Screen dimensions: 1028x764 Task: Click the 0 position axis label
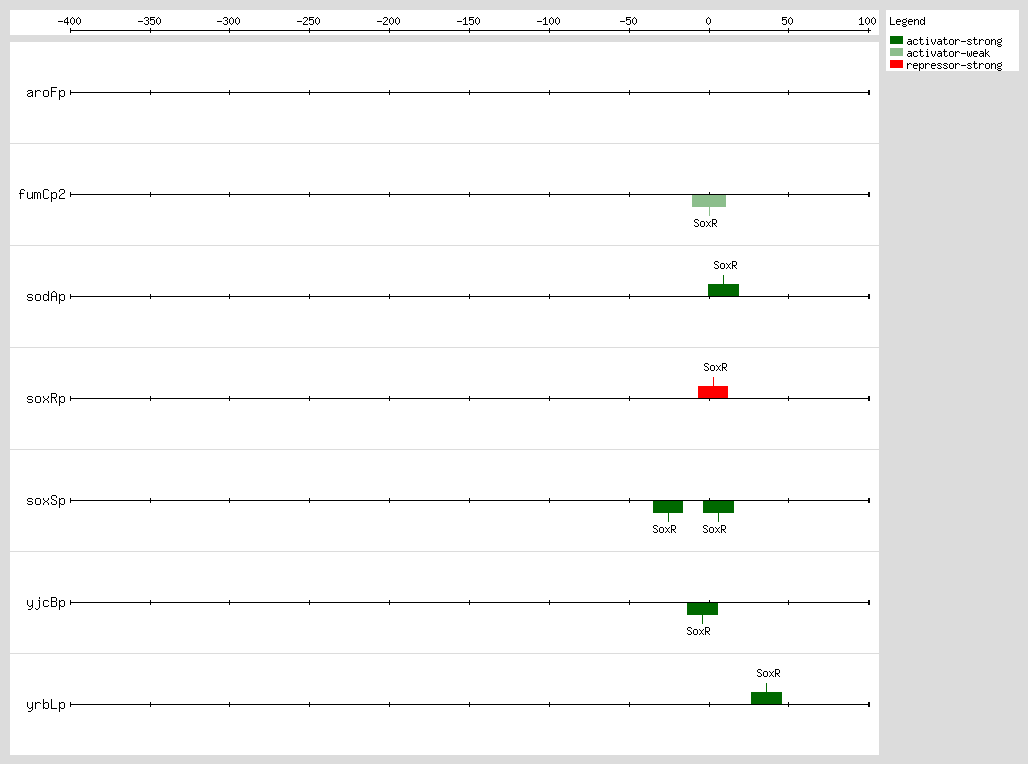coord(708,21)
